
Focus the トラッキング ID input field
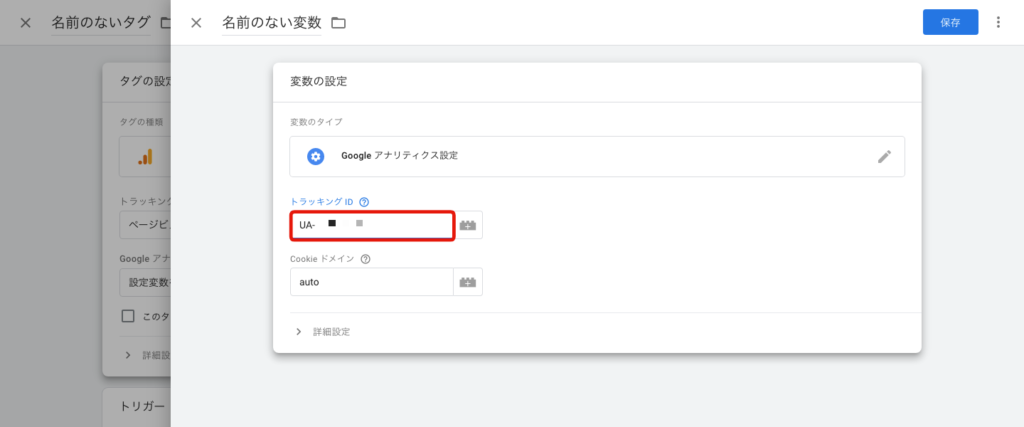click(x=372, y=225)
